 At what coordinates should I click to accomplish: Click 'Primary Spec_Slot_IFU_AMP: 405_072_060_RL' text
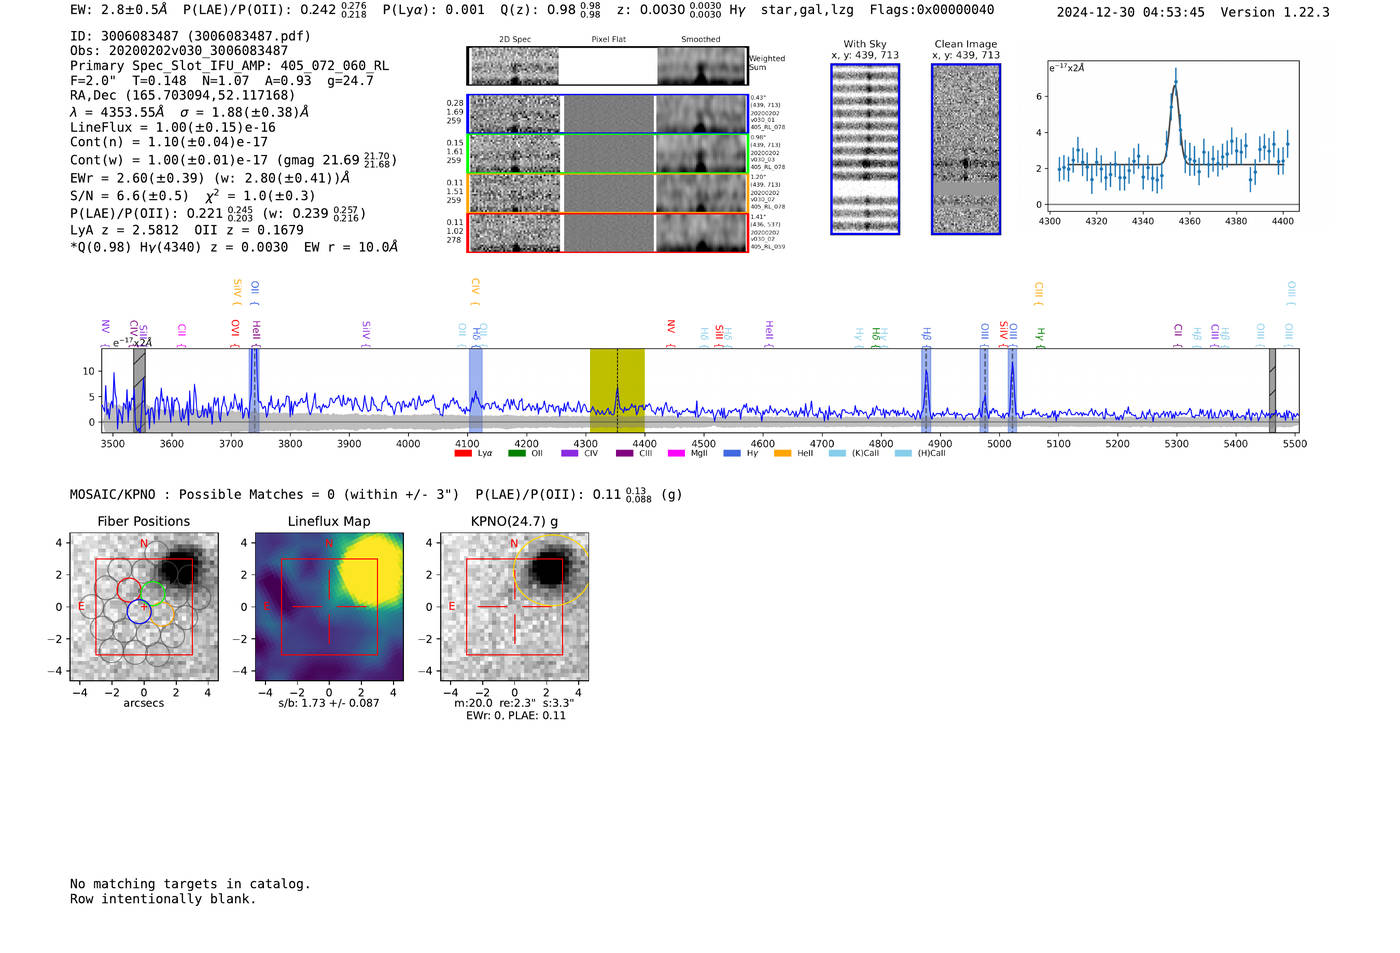(x=230, y=65)
